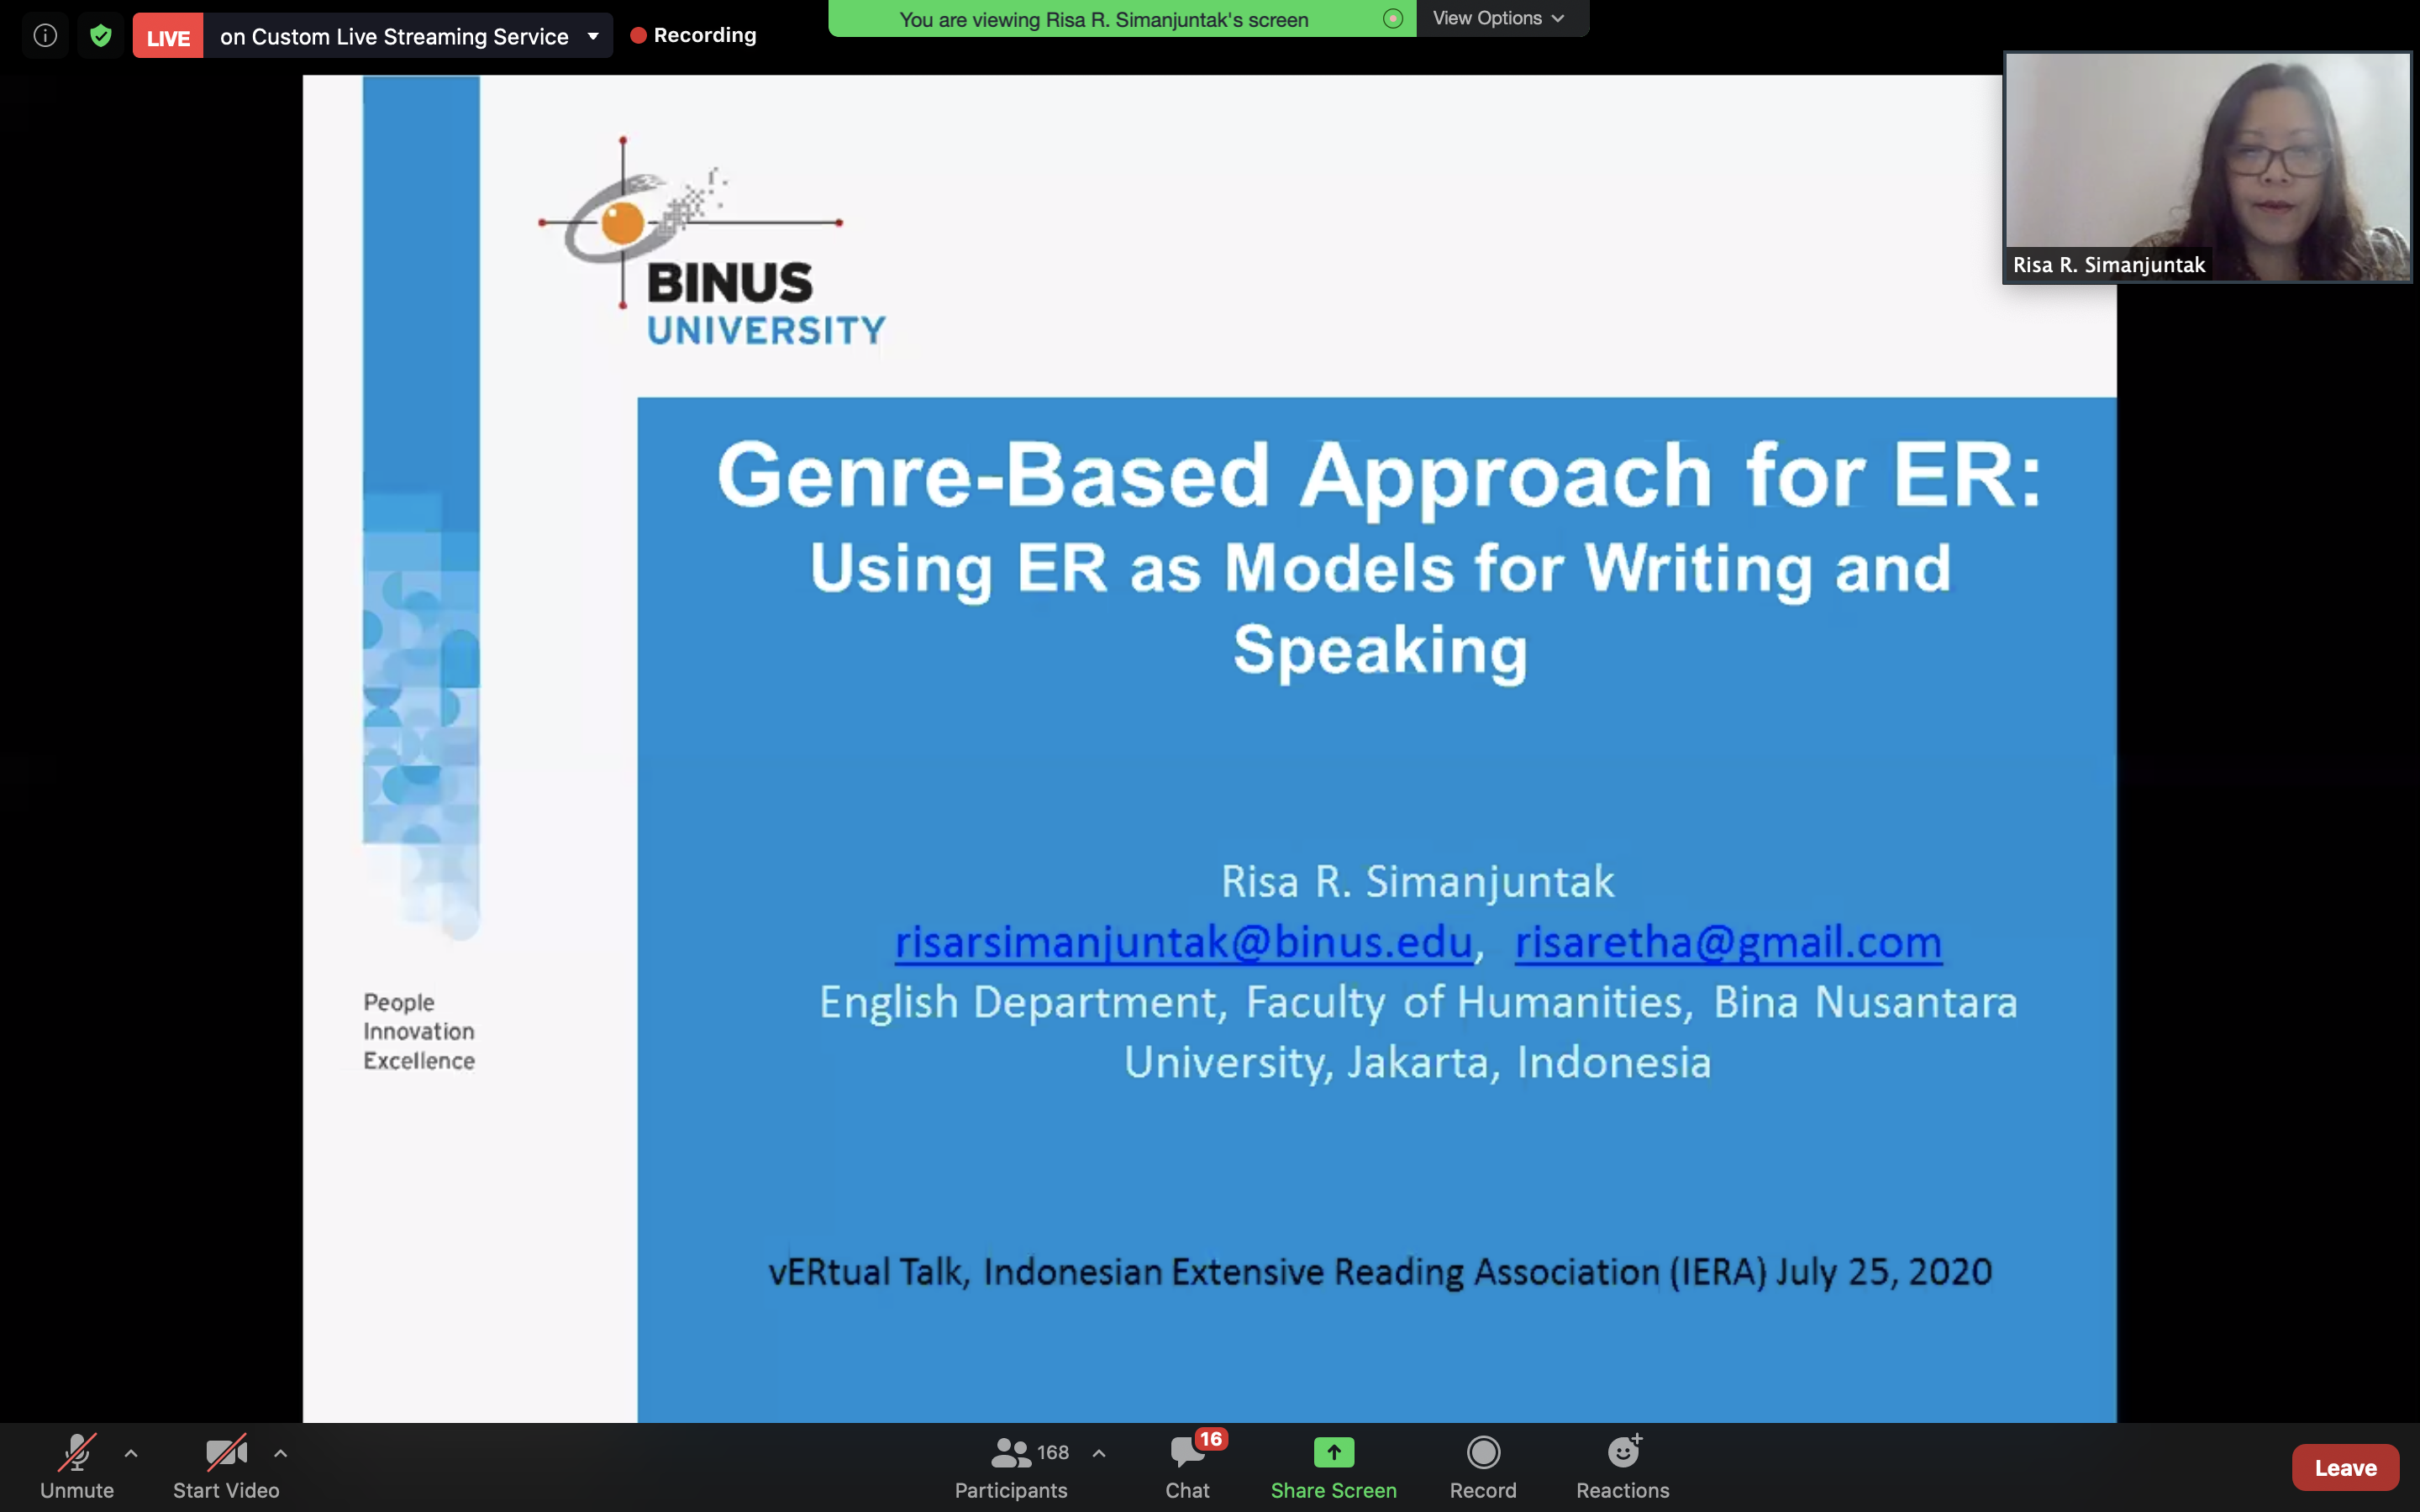This screenshot has width=2420, height=1512.
Task: Click the green encryption shield icon
Action: point(100,36)
